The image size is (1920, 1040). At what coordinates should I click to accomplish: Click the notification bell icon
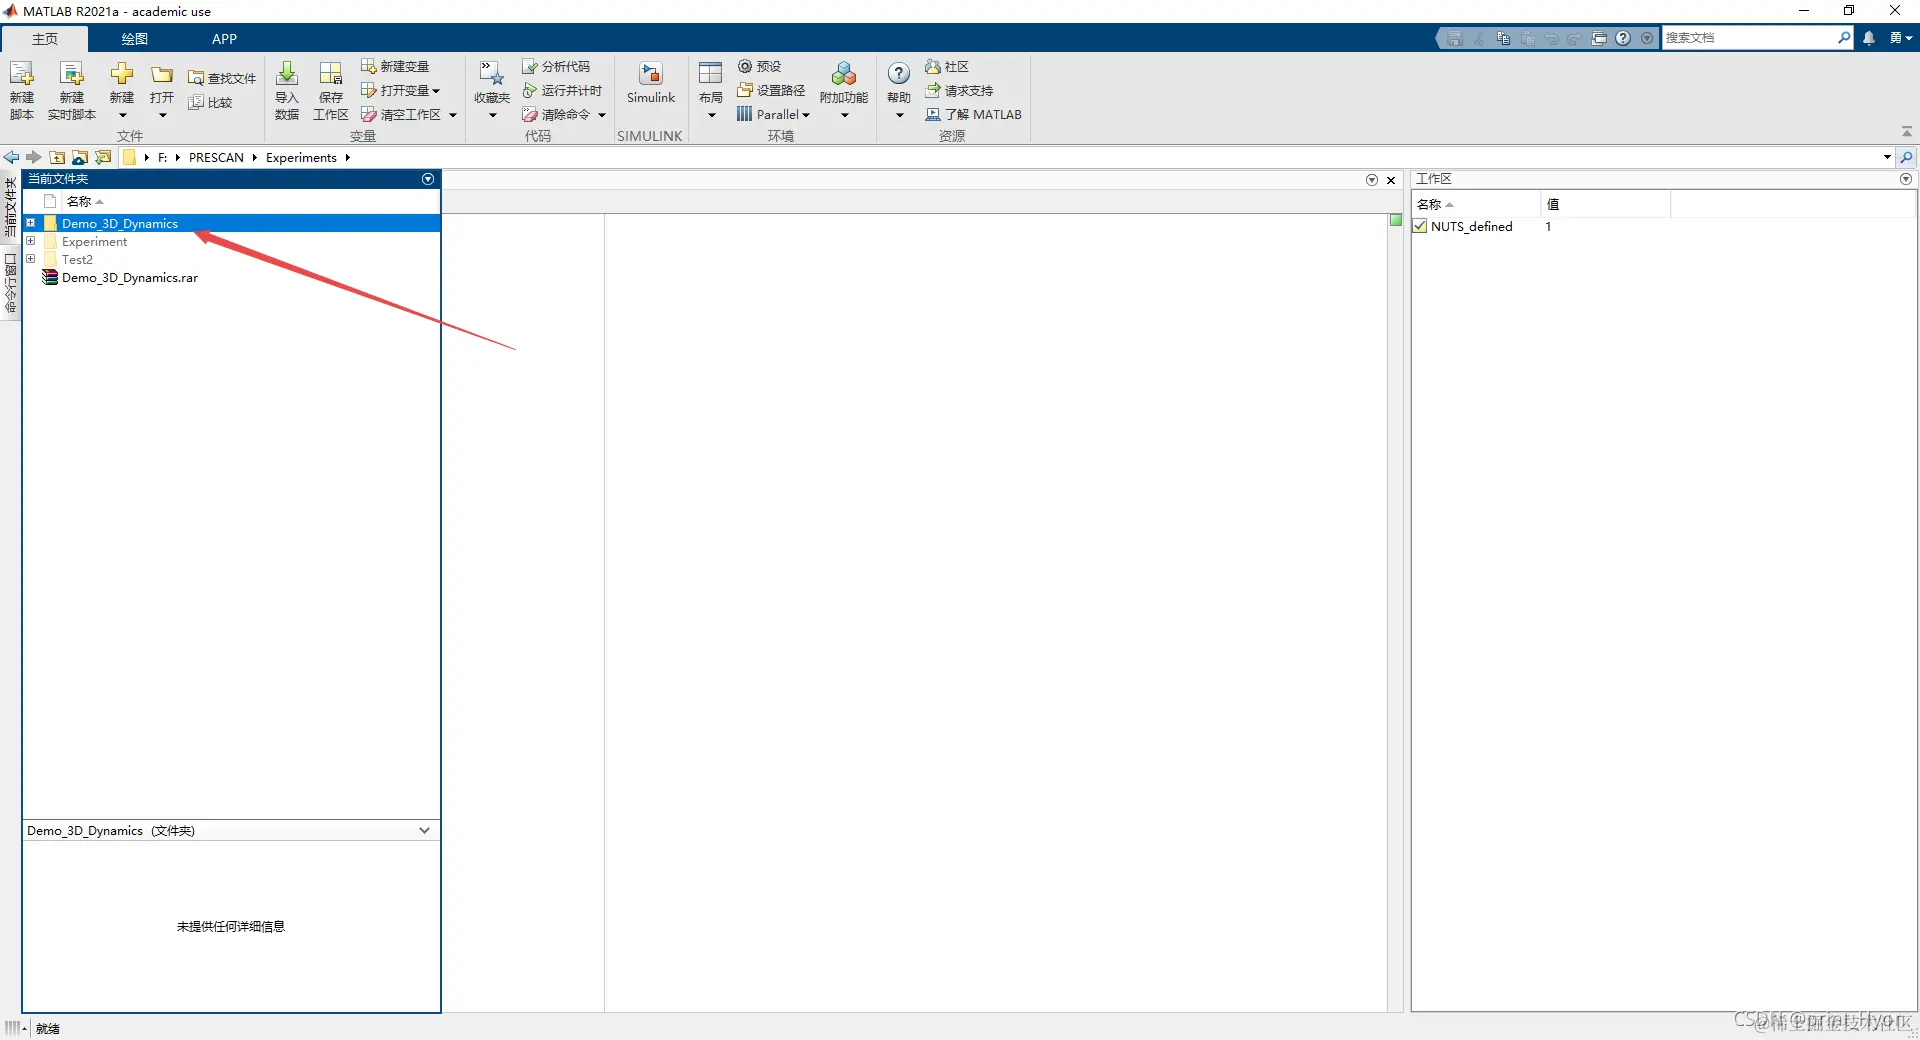(1869, 38)
